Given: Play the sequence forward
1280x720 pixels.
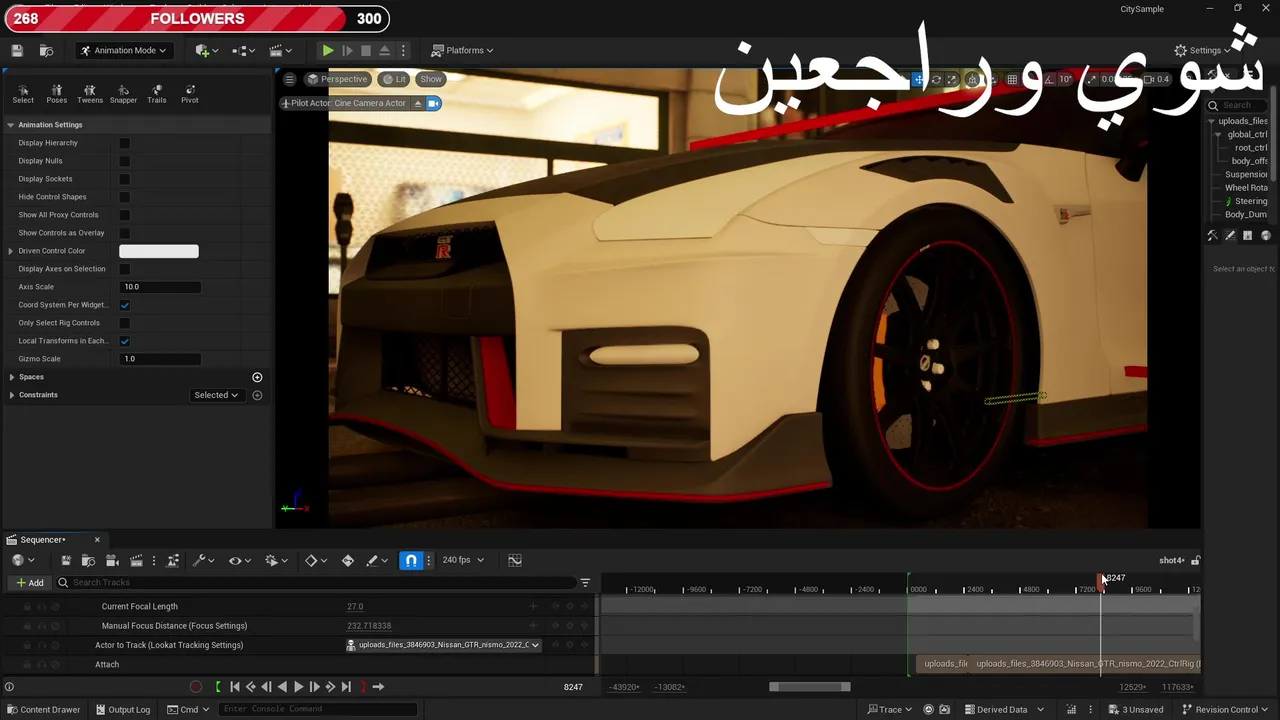Looking at the screenshot, I should point(298,687).
